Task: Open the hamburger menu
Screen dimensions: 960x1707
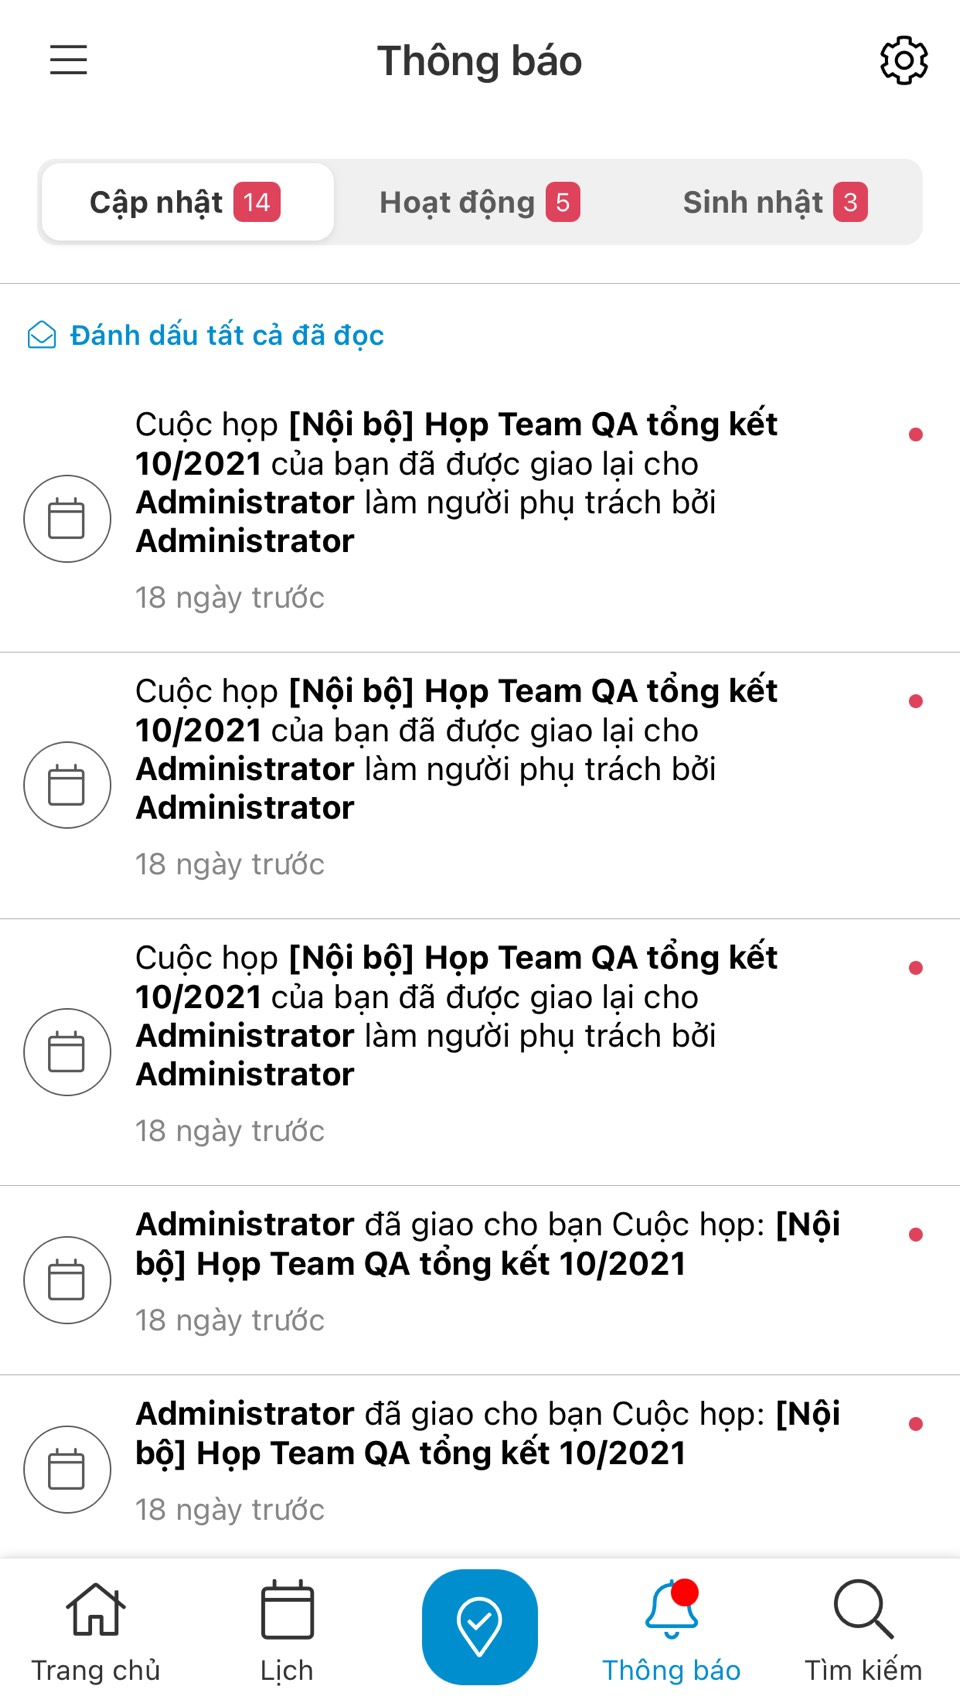Action: 68,60
